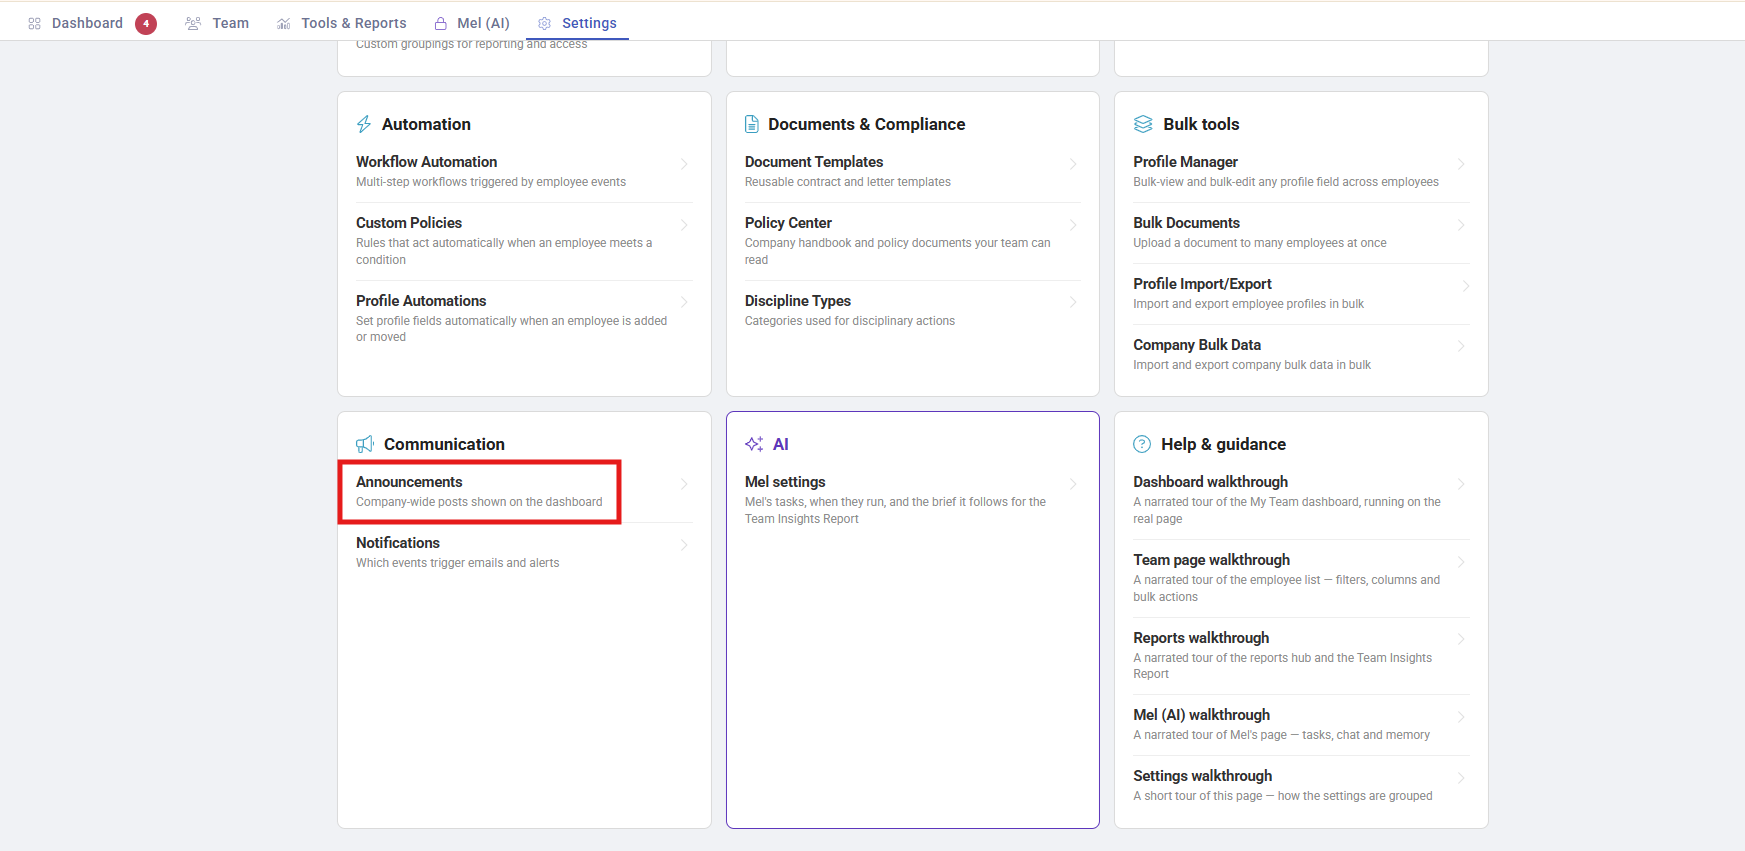Click the Settings gear icon
The width and height of the screenshot is (1745, 851).
(544, 23)
